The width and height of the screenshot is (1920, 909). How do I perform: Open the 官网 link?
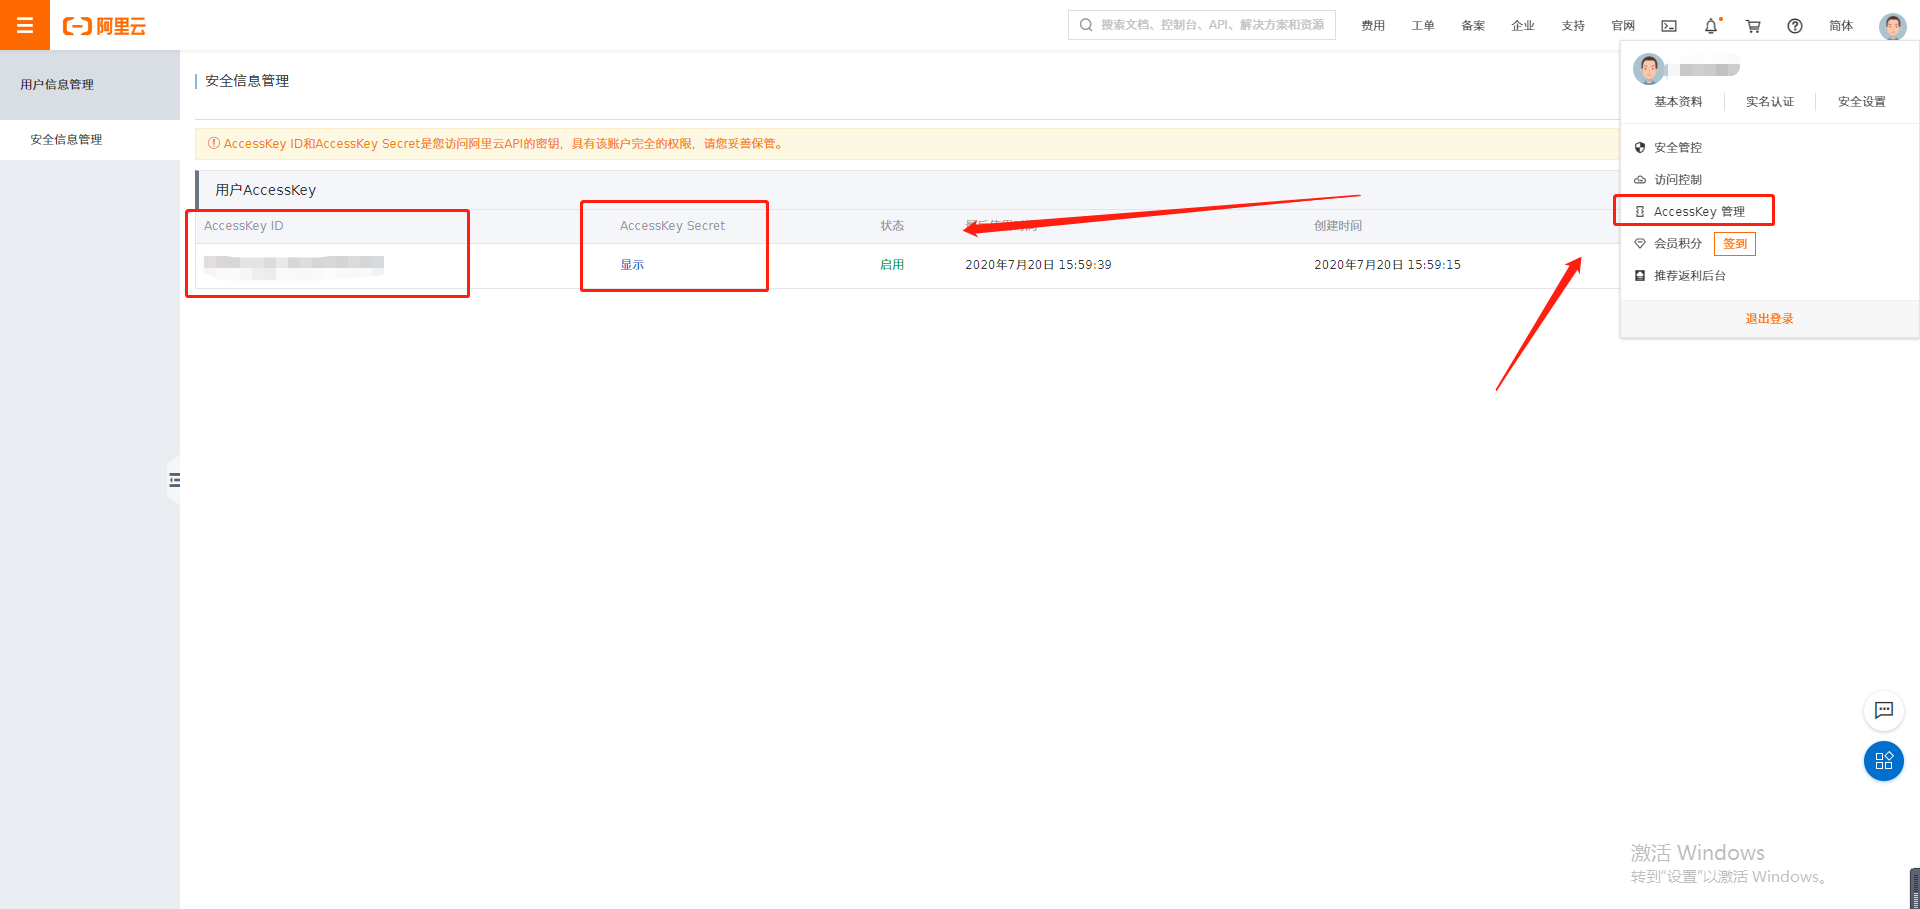click(x=1623, y=26)
